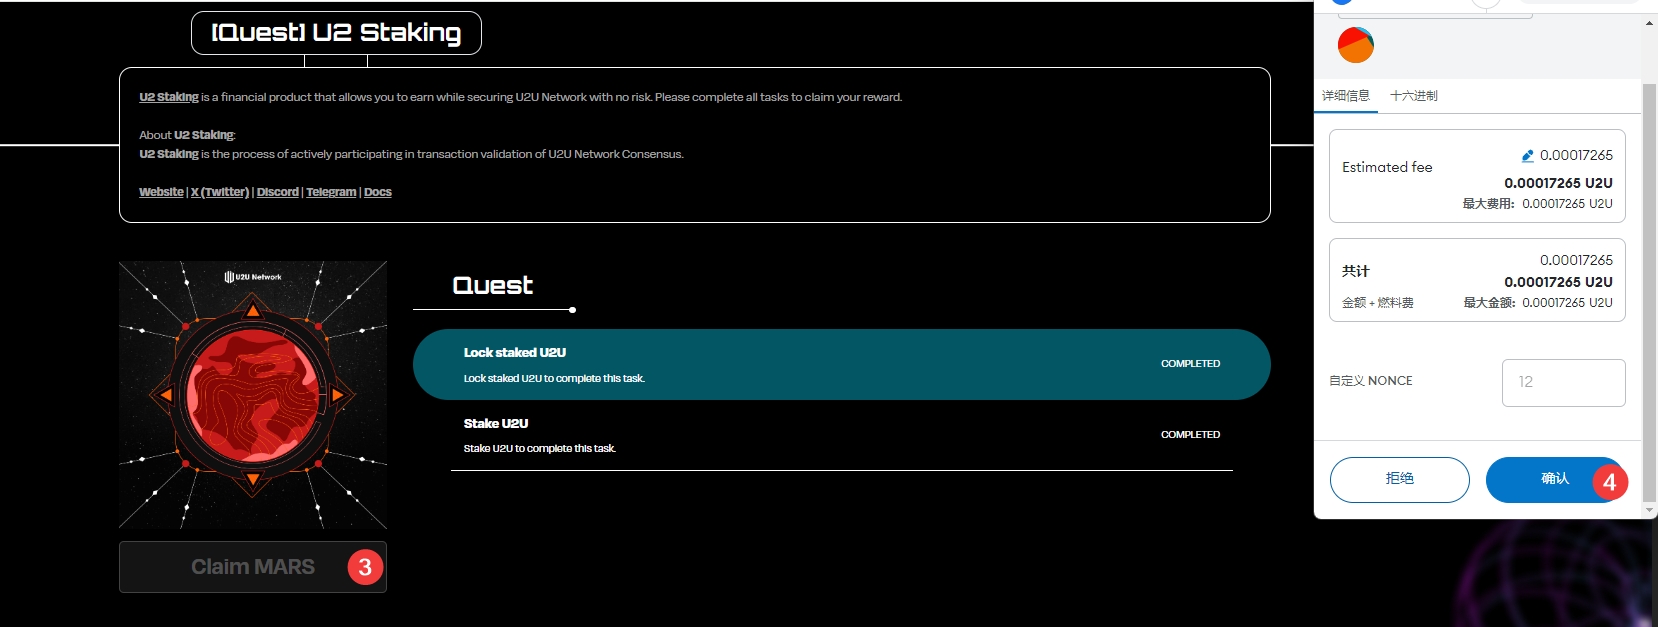Viewport: 1658px width, 627px height.
Task: Click the U2U Network planet artwork
Action: click(x=253, y=395)
